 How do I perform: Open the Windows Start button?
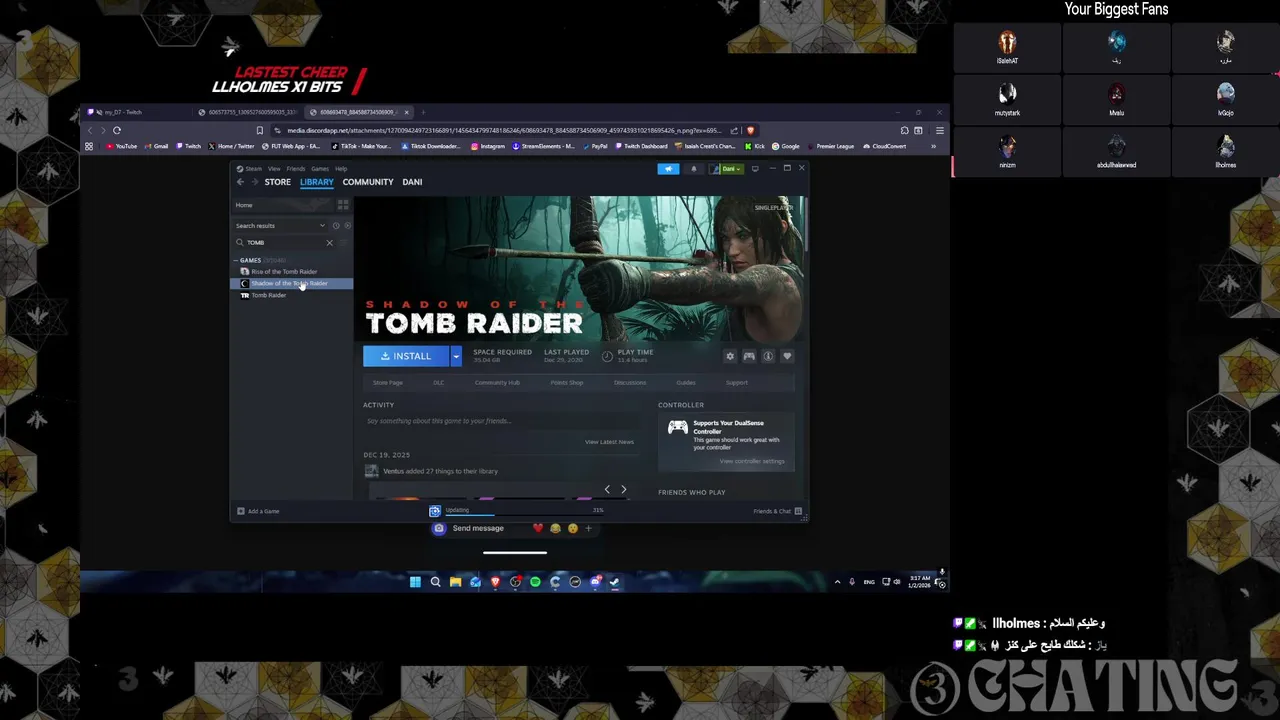415,582
